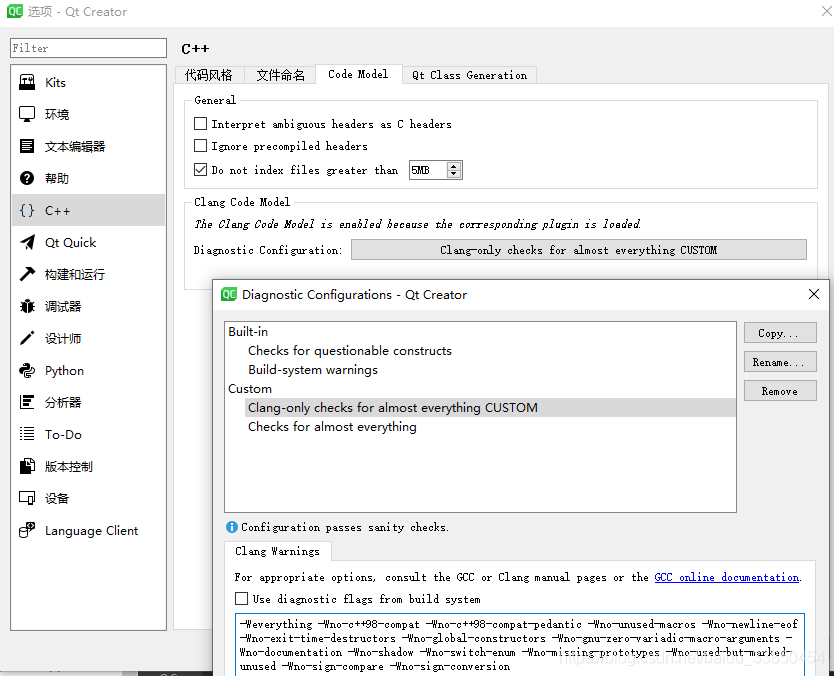Open the 构建和运行 category label
This screenshot has height=676, width=834.
(x=74, y=274)
